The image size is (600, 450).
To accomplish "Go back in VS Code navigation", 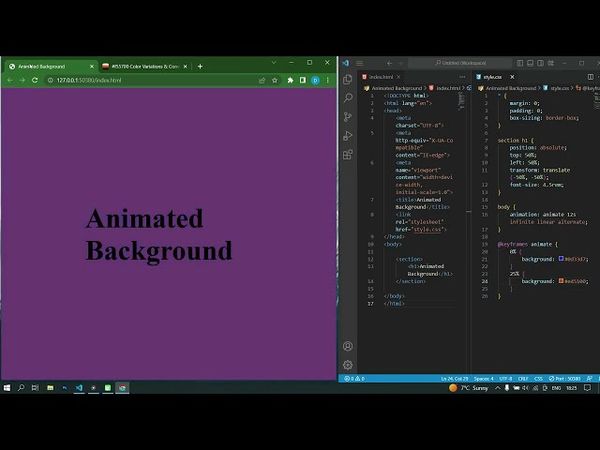I will (389, 63).
